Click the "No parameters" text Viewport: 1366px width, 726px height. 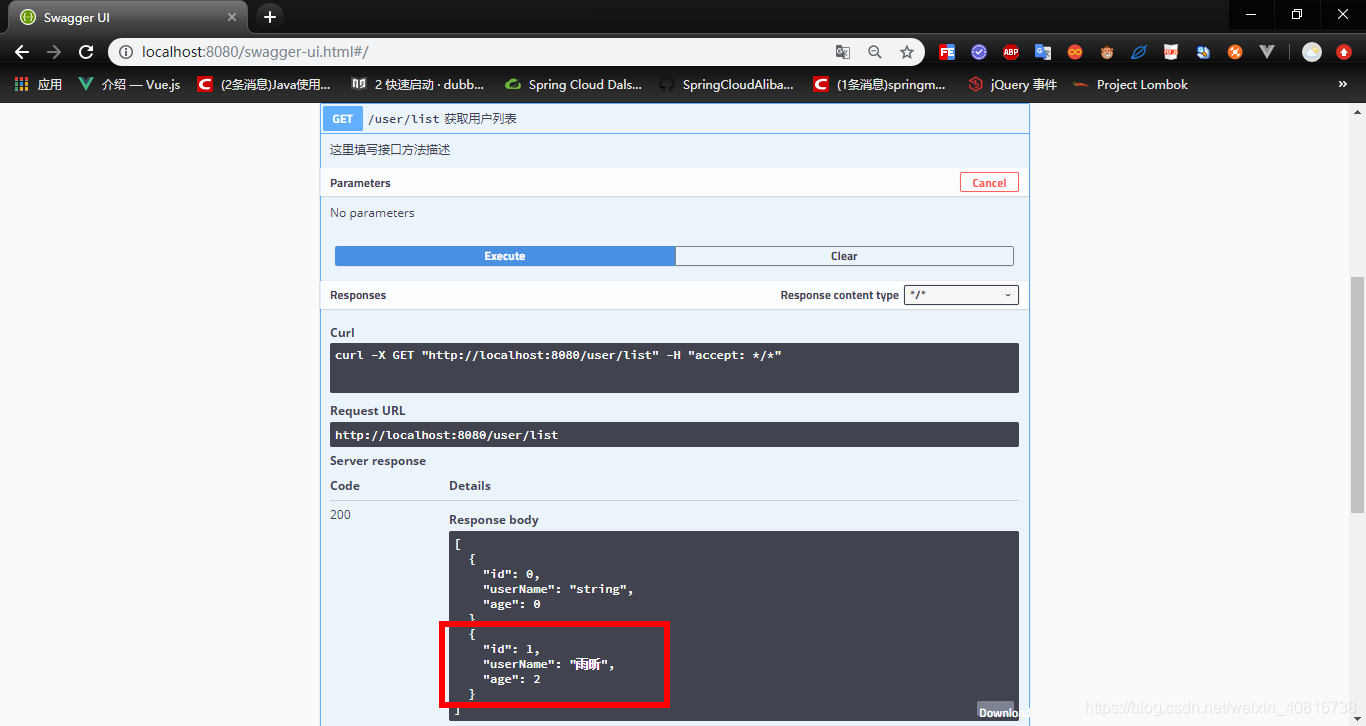point(372,213)
